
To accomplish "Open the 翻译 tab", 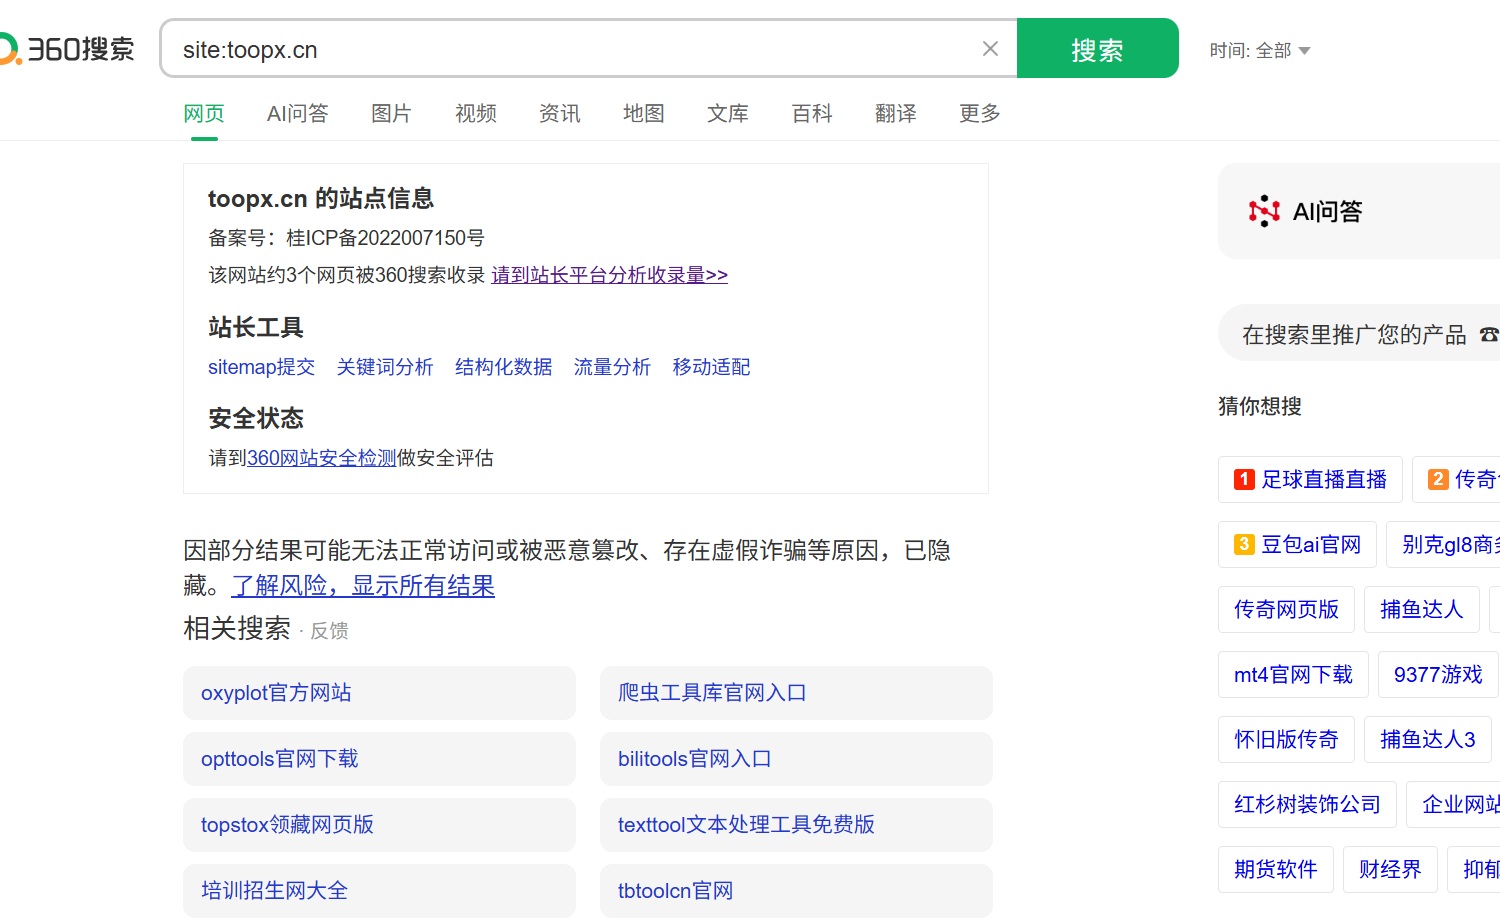I will tap(896, 114).
